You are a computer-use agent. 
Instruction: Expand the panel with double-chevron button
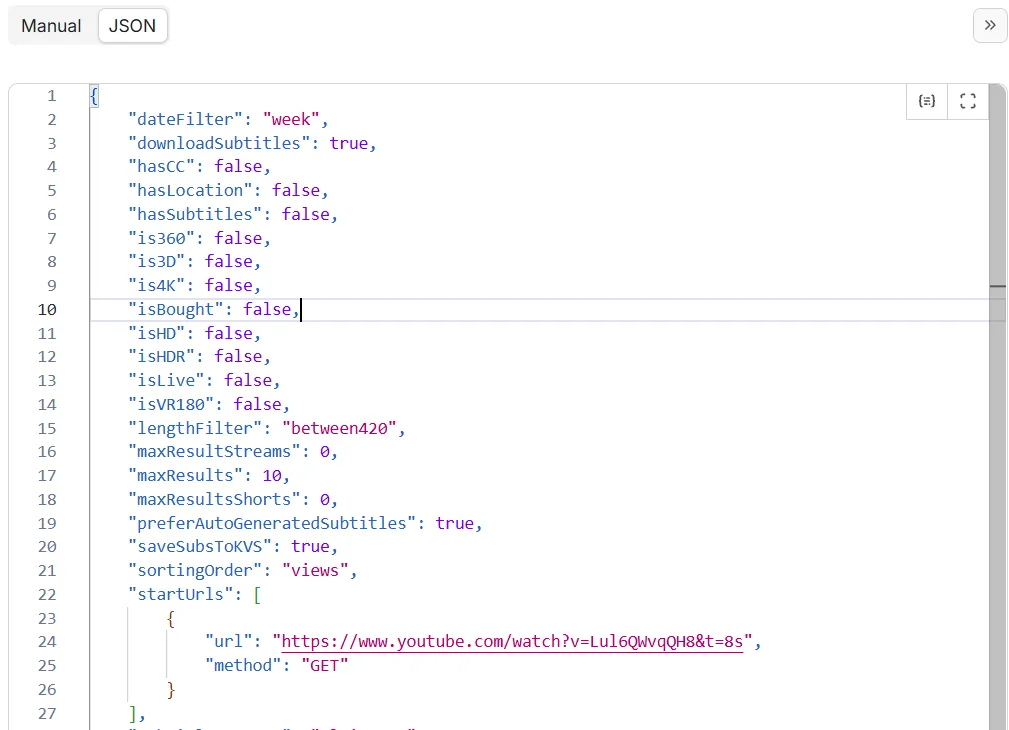[x=989, y=25]
